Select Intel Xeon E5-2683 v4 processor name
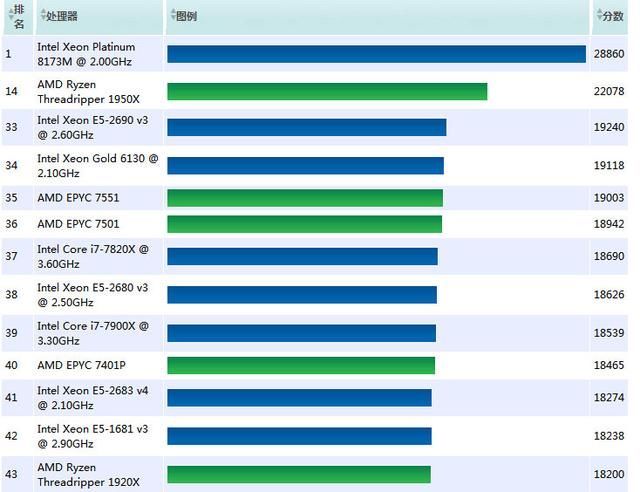The image size is (640, 492). [x=90, y=398]
